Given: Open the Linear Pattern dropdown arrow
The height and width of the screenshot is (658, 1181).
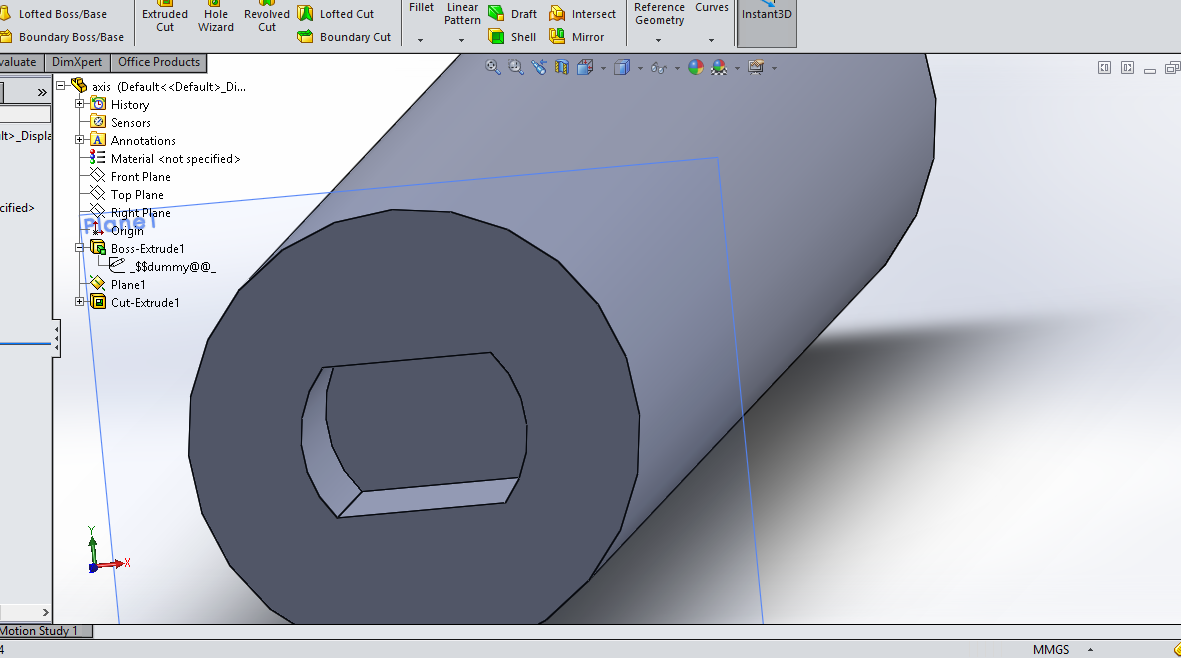Looking at the screenshot, I should tap(462, 40).
